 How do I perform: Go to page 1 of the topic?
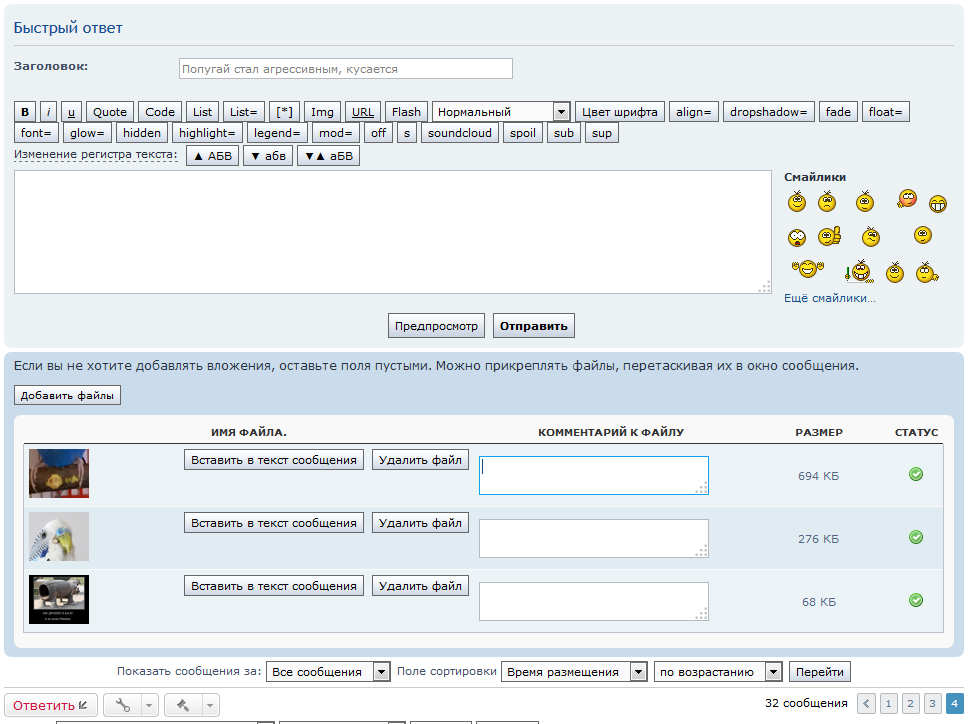(x=888, y=704)
